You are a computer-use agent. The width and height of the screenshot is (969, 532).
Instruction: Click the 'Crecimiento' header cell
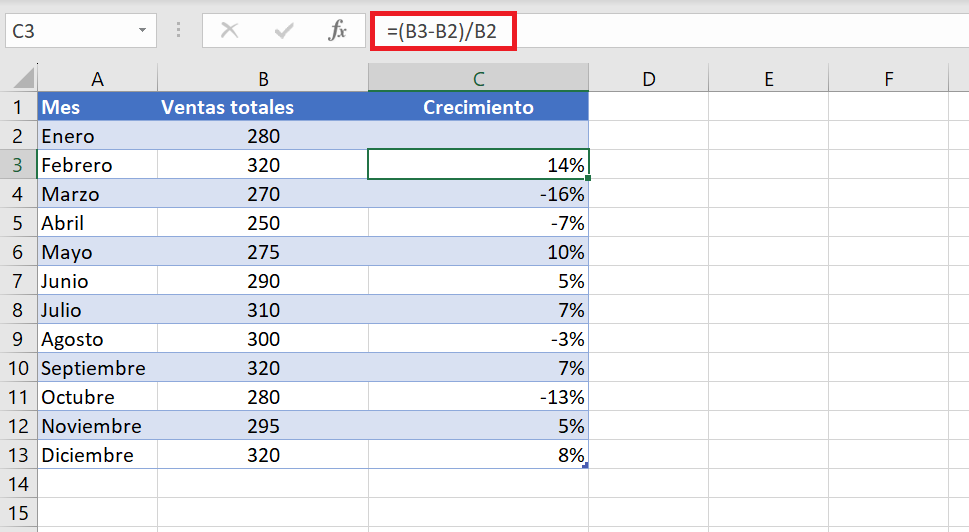tap(478, 107)
